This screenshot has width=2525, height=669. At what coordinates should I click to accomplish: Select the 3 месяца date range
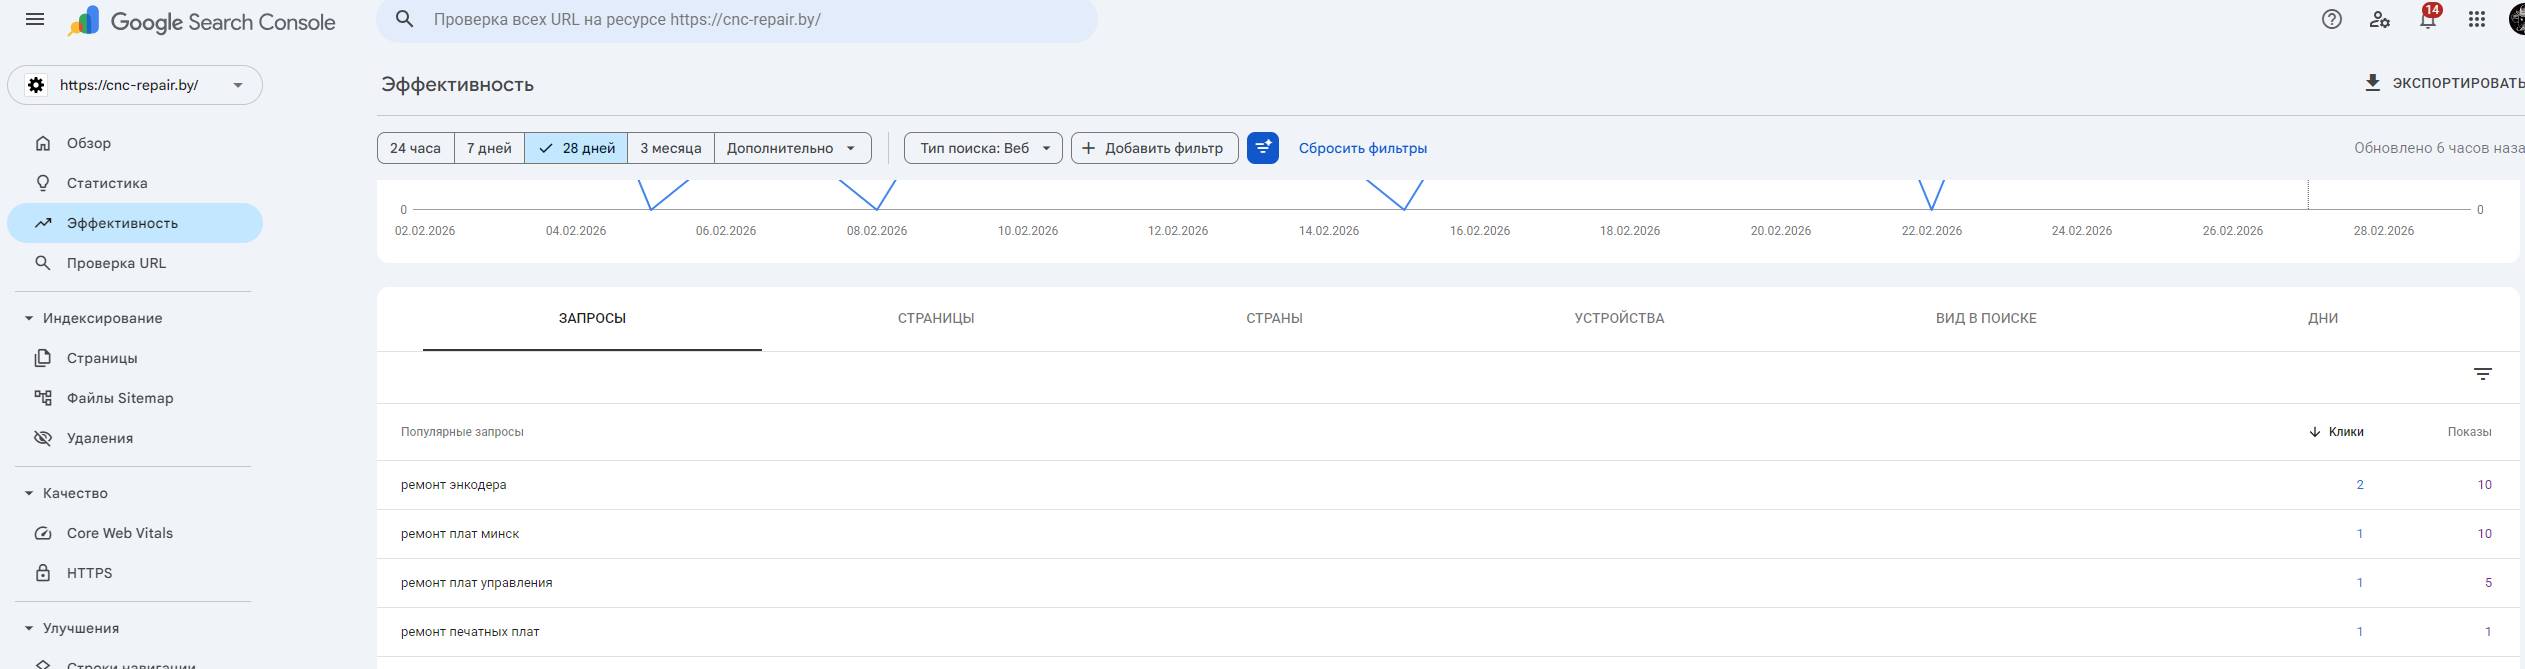[x=670, y=148]
